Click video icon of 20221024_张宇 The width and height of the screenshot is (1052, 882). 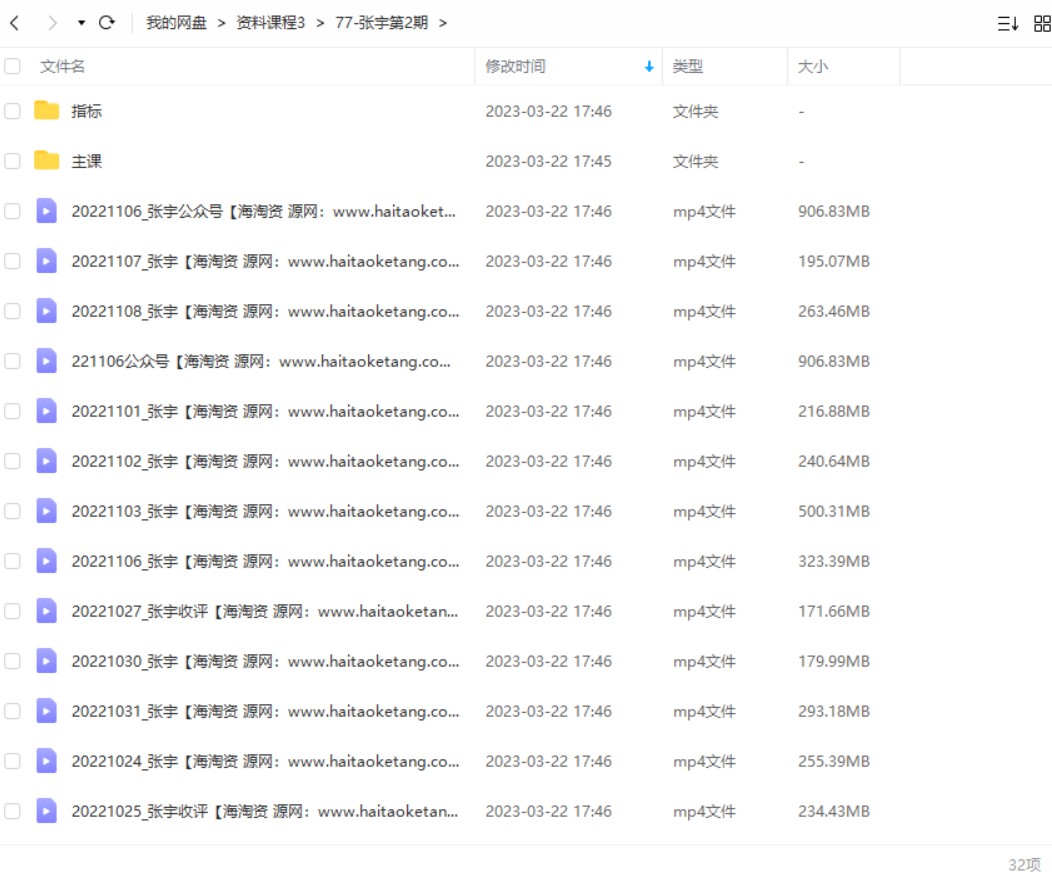(46, 761)
